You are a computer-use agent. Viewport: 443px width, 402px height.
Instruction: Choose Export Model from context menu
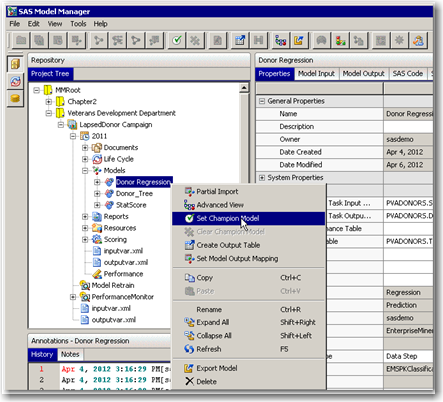pos(248,368)
